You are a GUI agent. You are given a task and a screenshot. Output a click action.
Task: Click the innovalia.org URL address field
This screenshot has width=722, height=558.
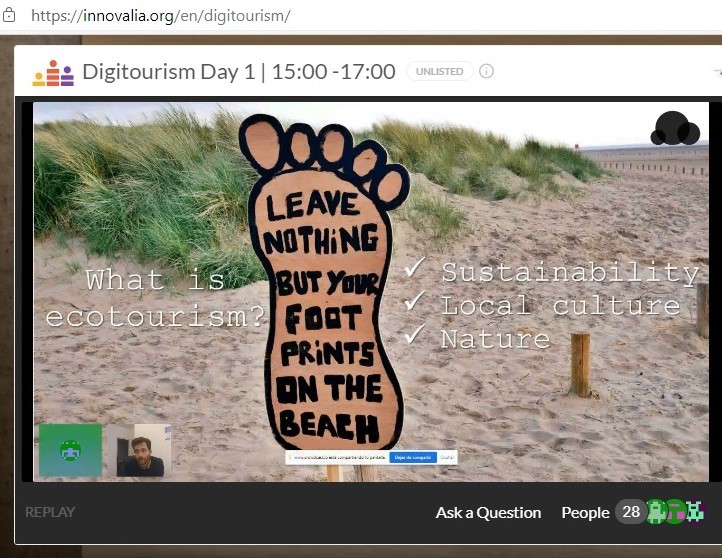point(160,16)
